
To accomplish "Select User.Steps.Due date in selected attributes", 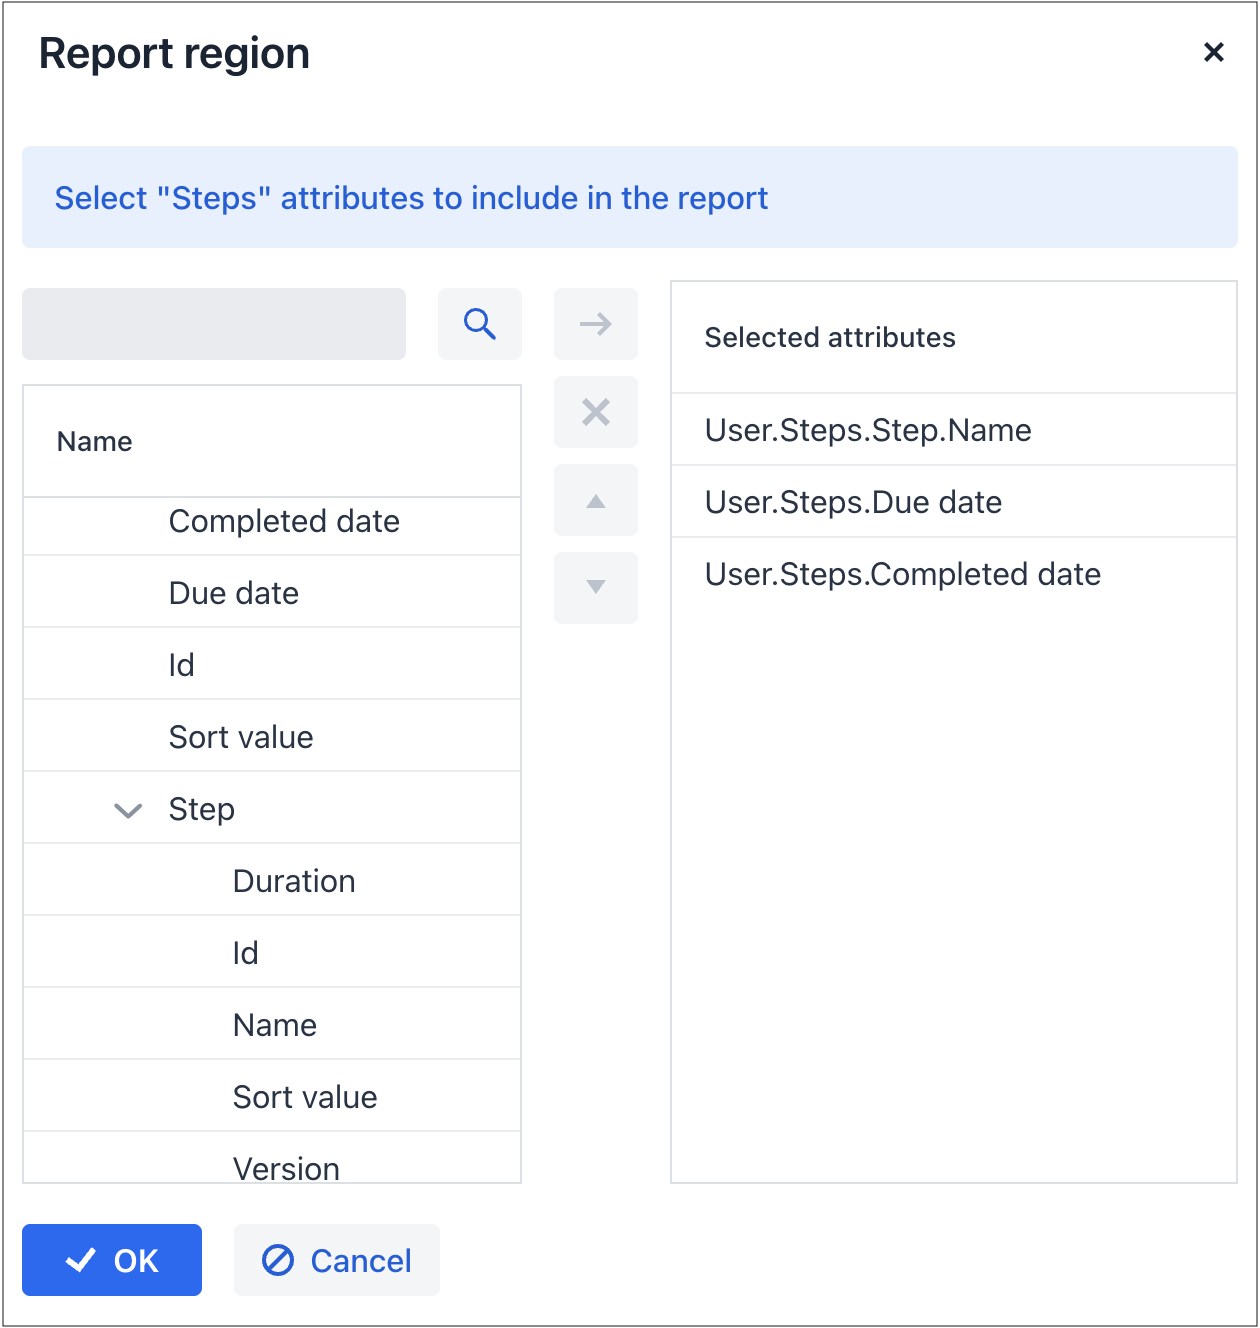I will (853, 502).
